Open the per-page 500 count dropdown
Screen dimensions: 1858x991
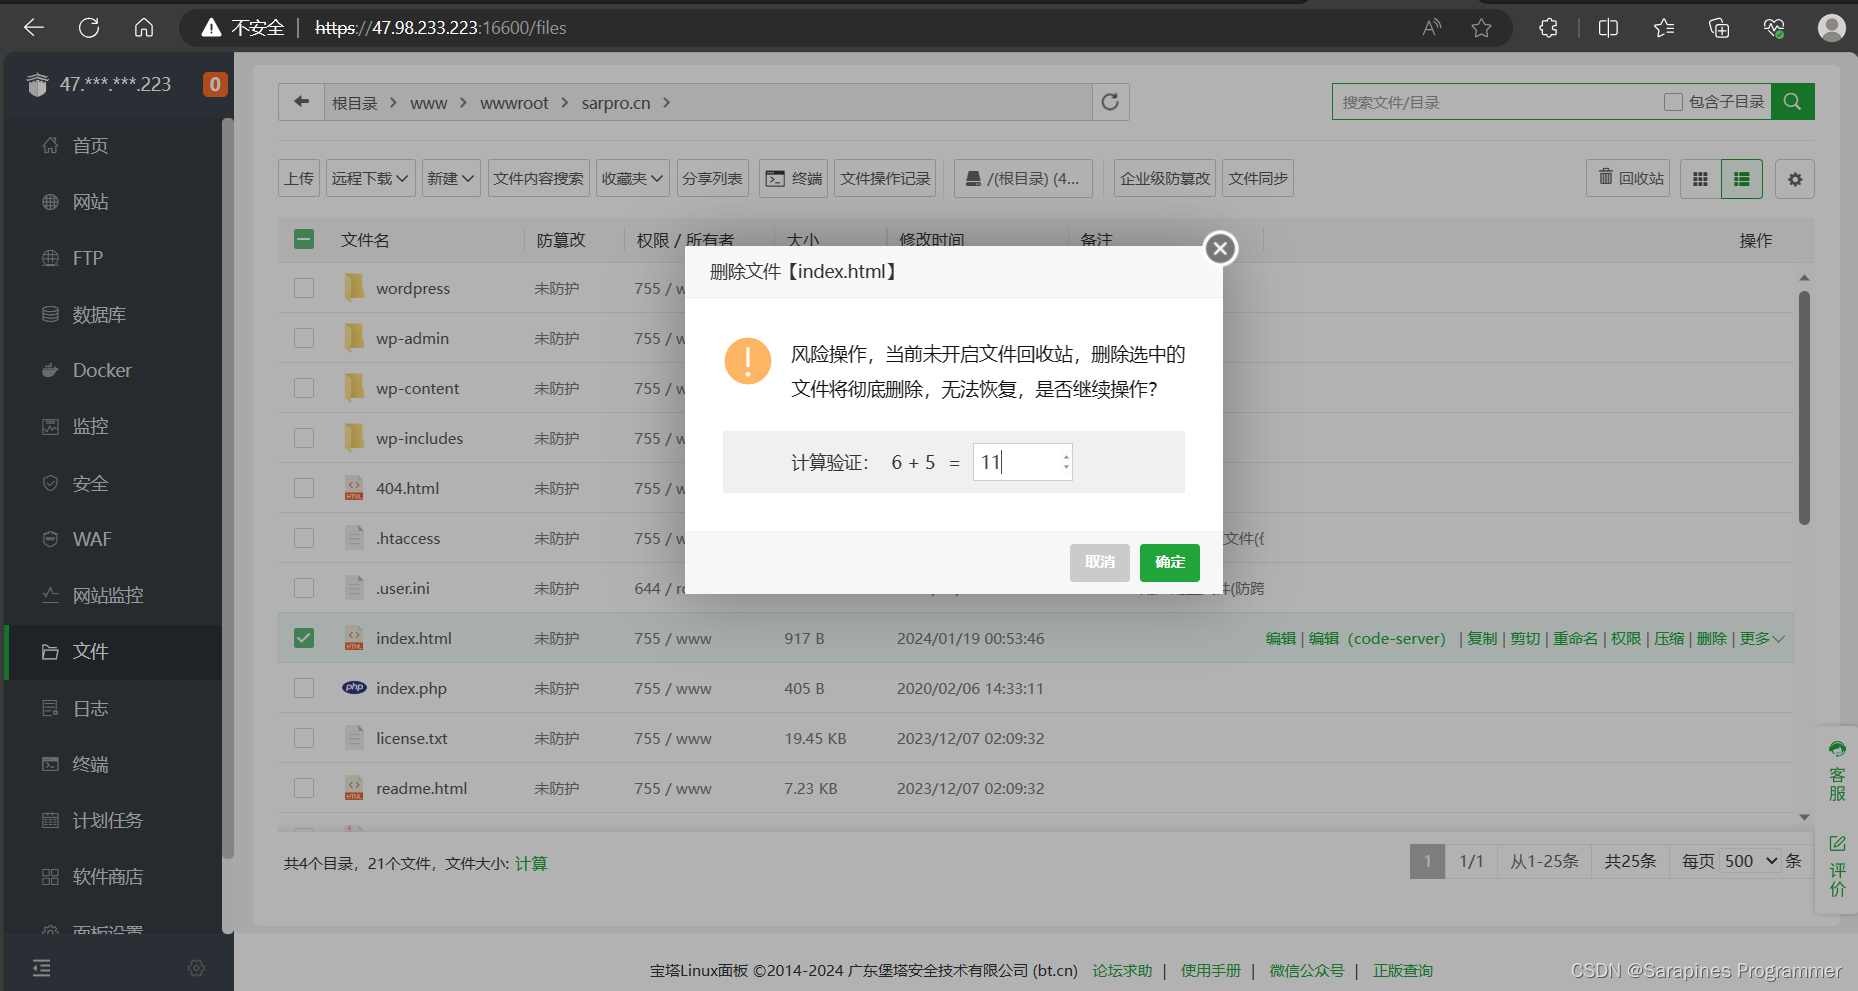pos(1750,861)
